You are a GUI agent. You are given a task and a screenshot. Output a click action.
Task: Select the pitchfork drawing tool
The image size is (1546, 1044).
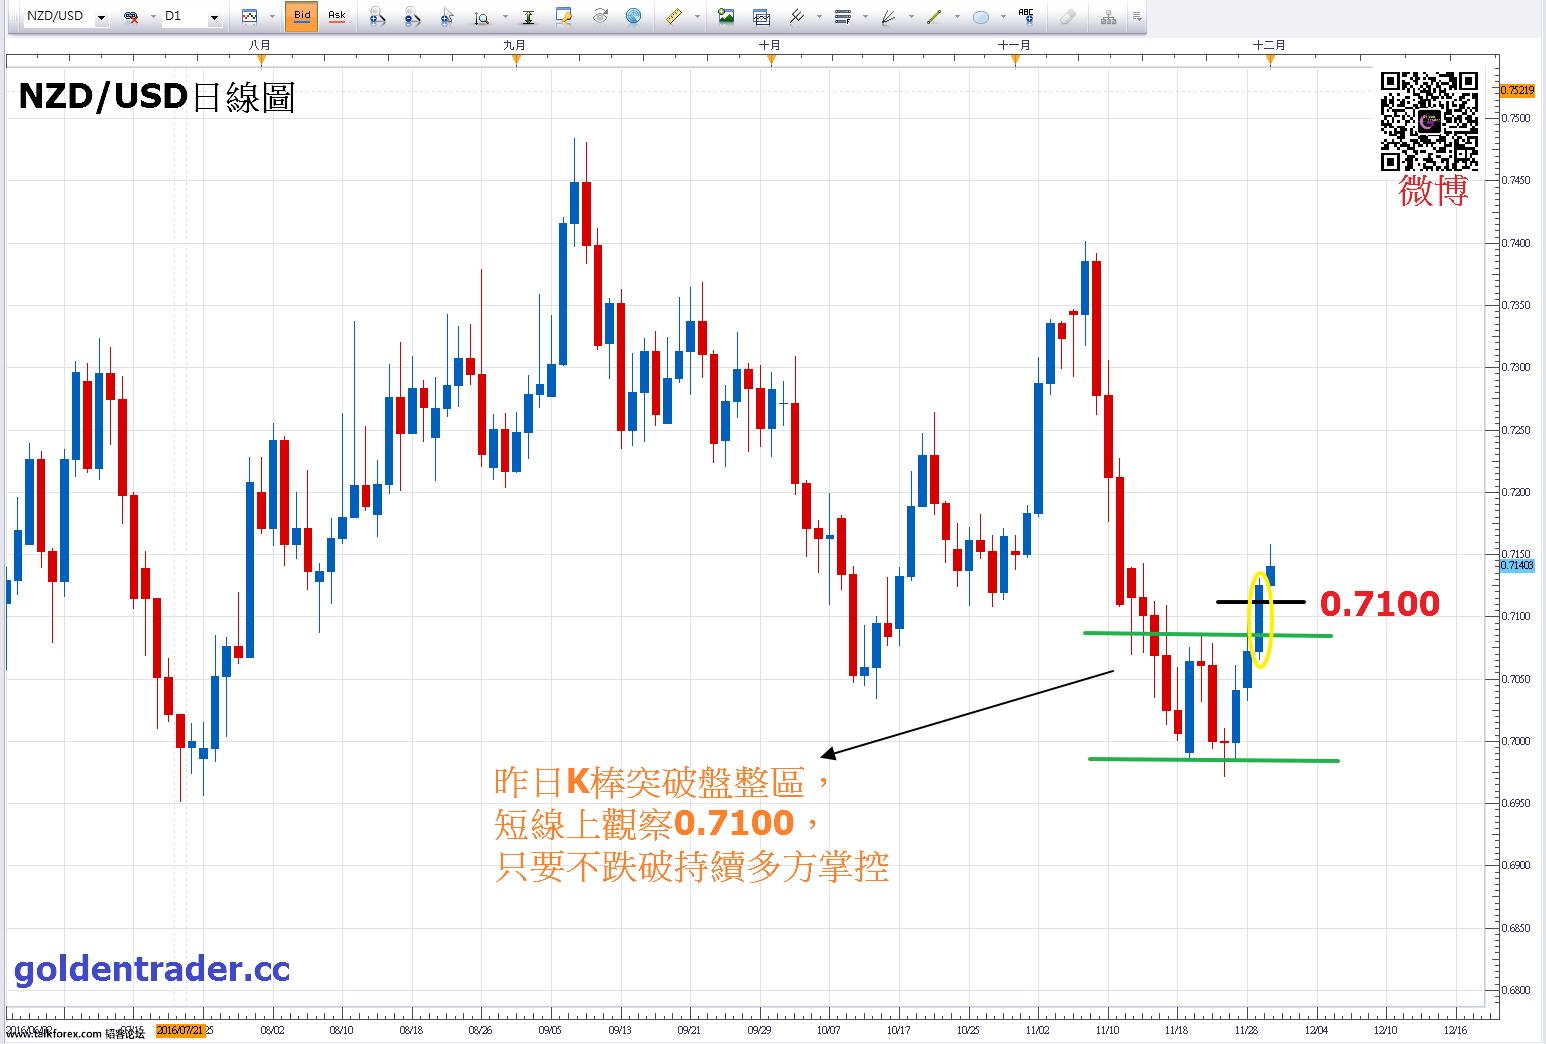point(797,17)
